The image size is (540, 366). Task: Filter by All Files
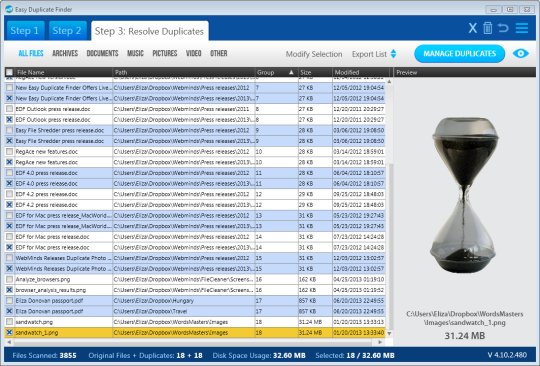pos(31,53)
